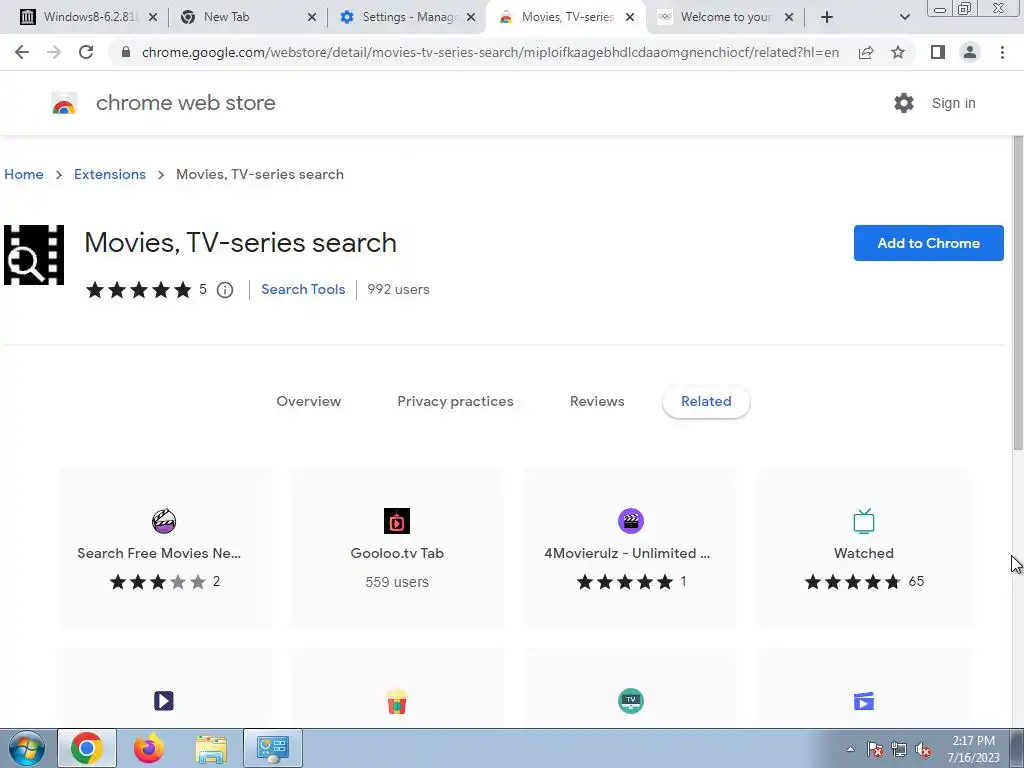
Task: Click the 'Gooloo.tv Tab' title text
Action: coord(397,553)
